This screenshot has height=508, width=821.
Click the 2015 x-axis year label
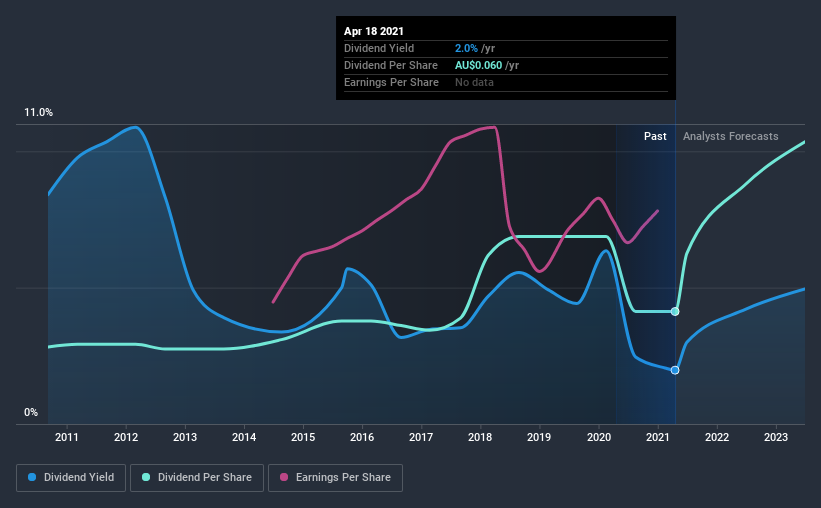point(303,437)
